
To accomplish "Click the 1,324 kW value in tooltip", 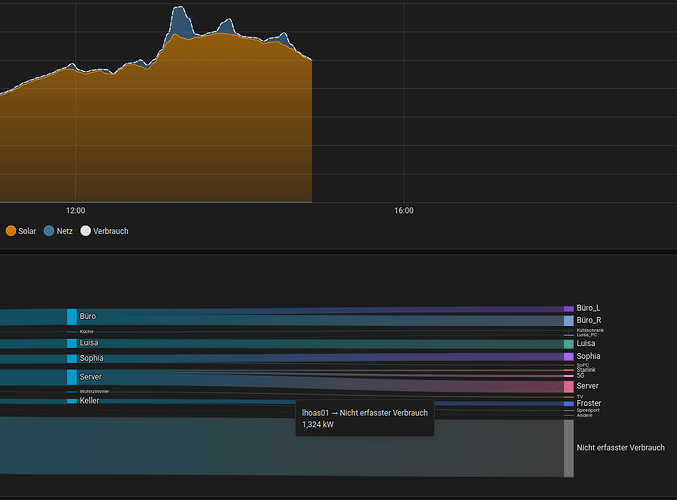I will [x=318, y=424].
